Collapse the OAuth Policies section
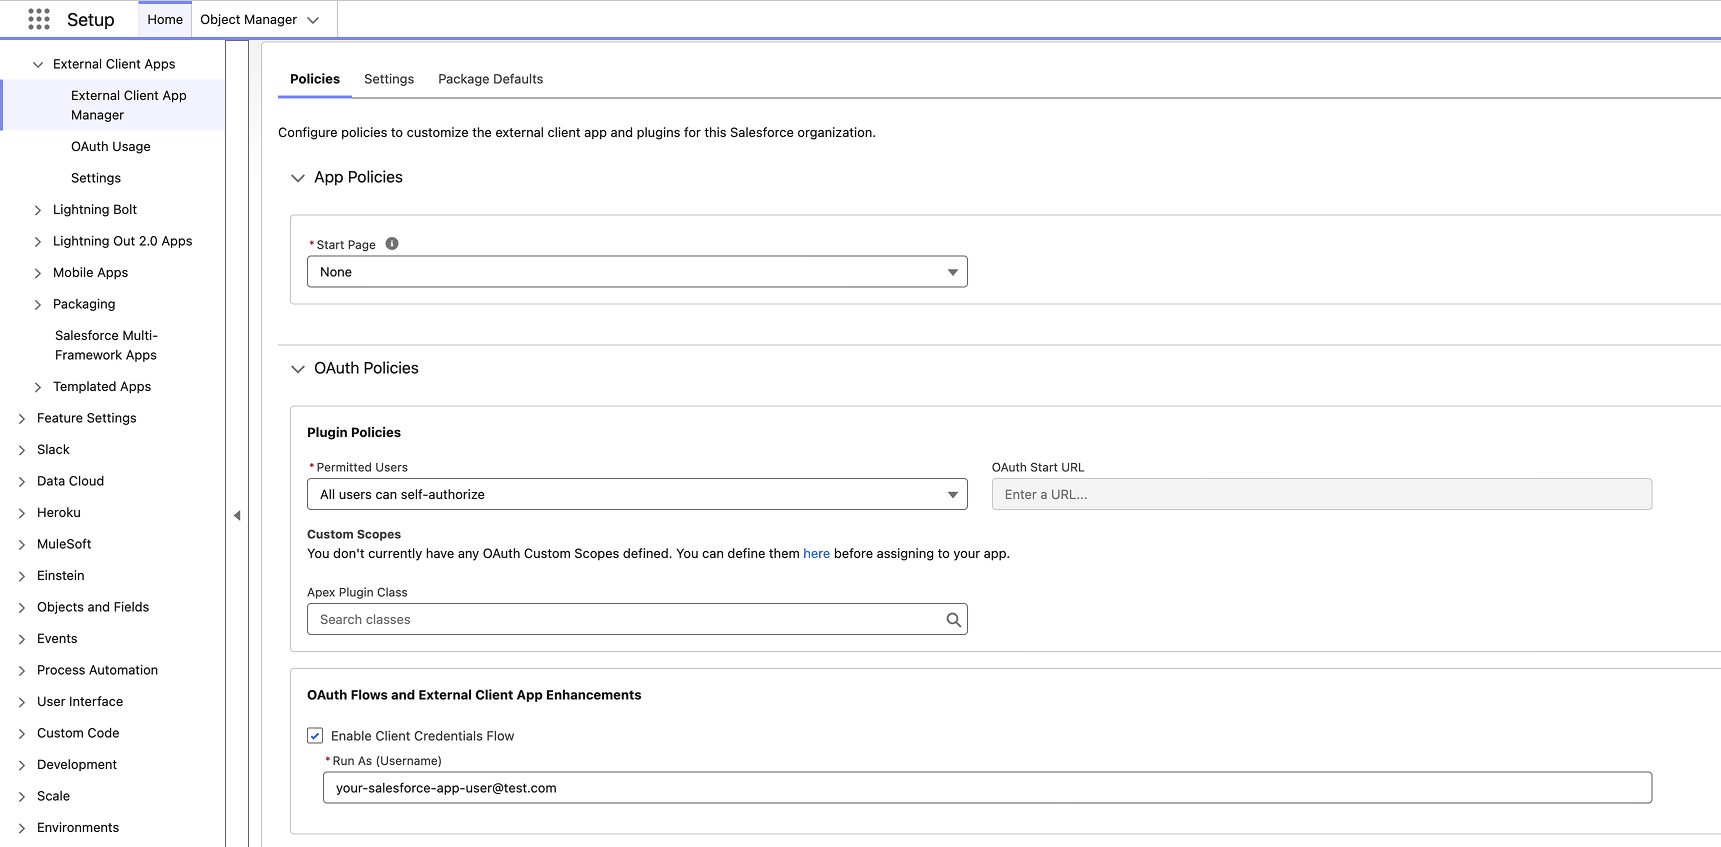 click(298, 369)
